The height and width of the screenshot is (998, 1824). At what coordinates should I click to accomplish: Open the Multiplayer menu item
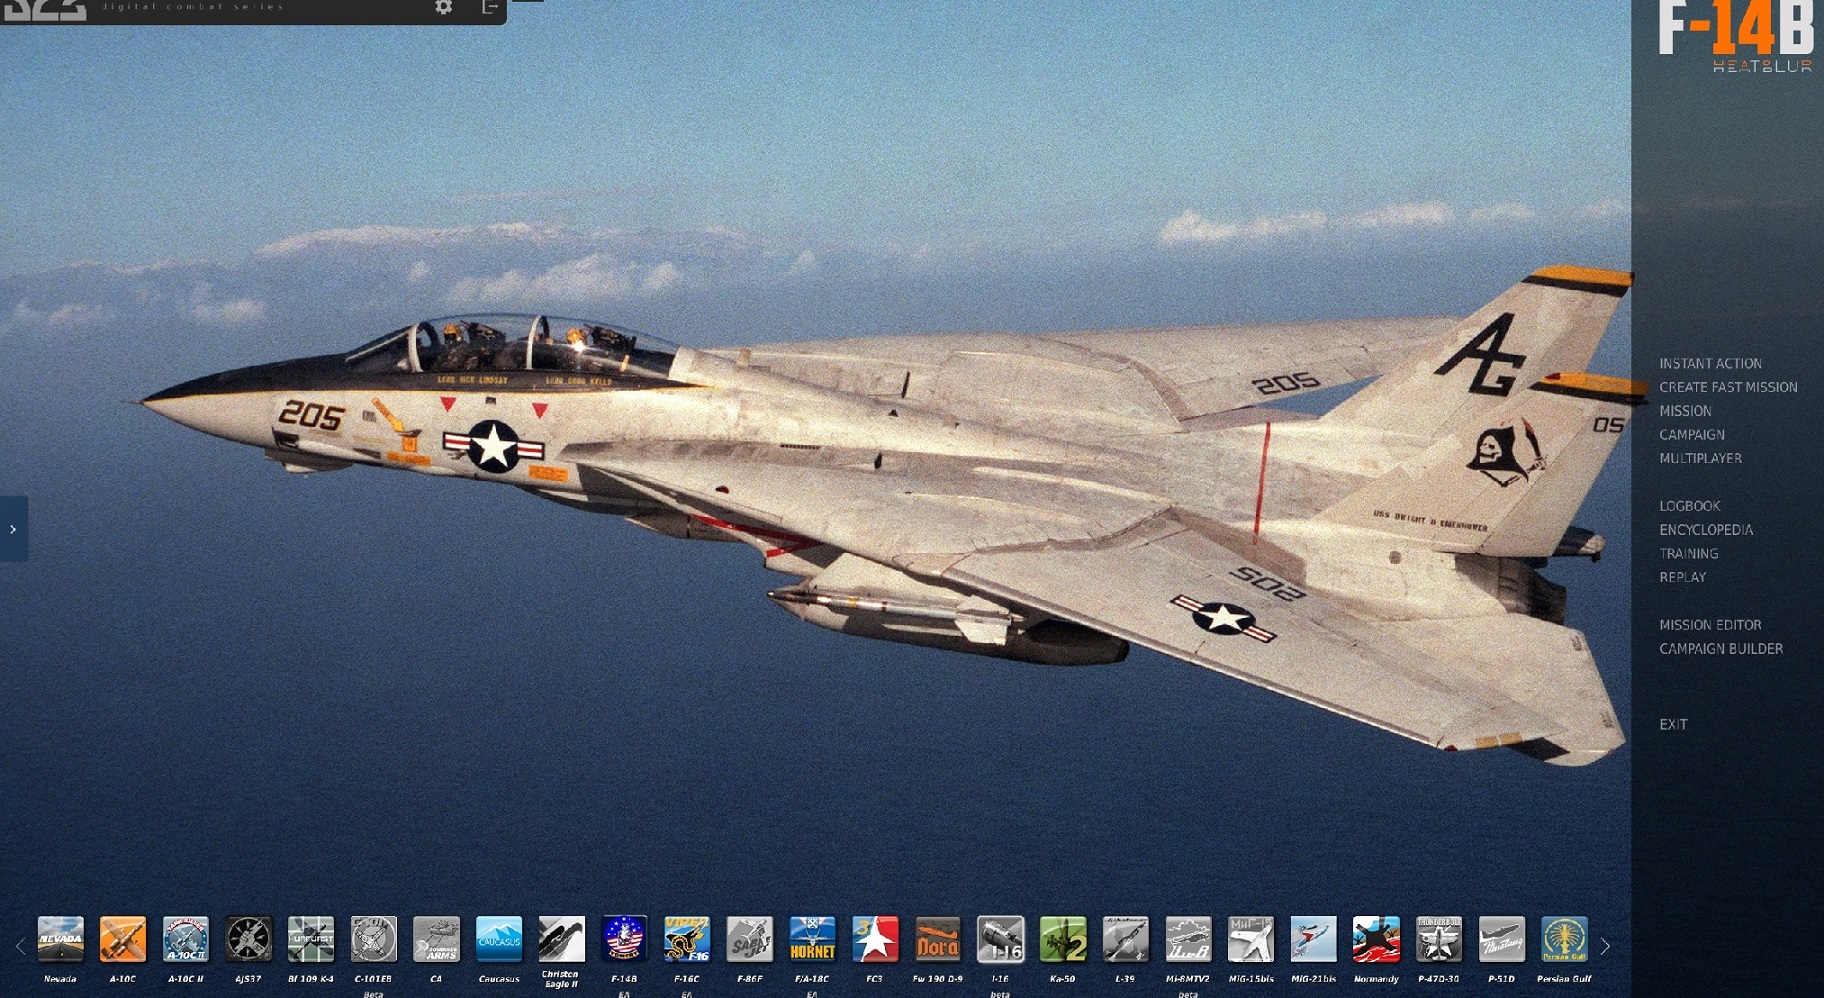[1700, 459]
